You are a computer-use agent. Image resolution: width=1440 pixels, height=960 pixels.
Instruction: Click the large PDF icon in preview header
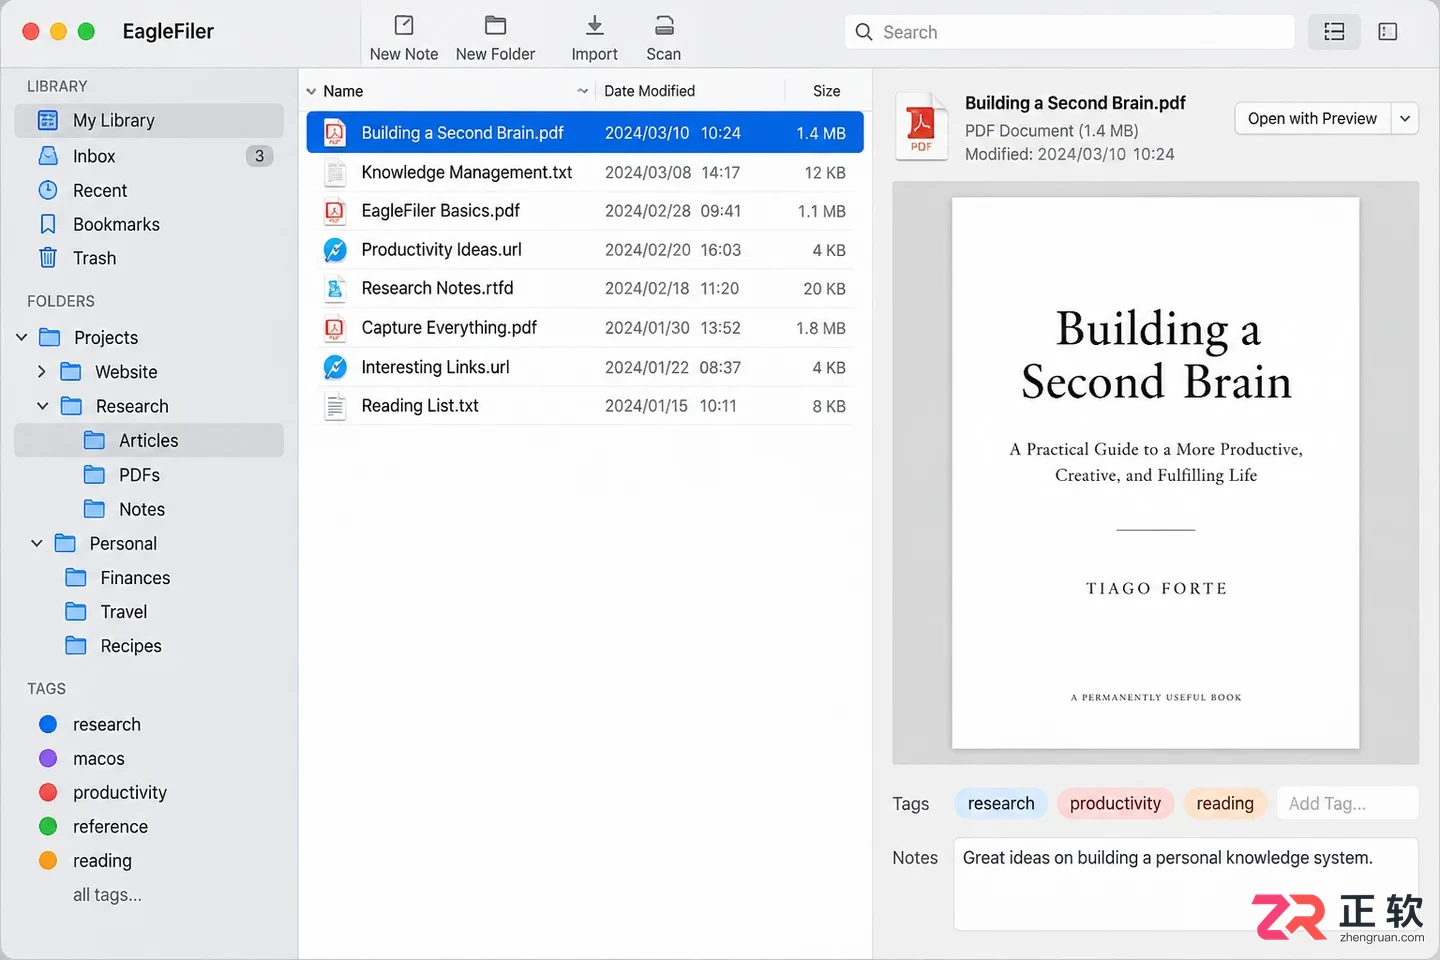(x=921, y=127)
